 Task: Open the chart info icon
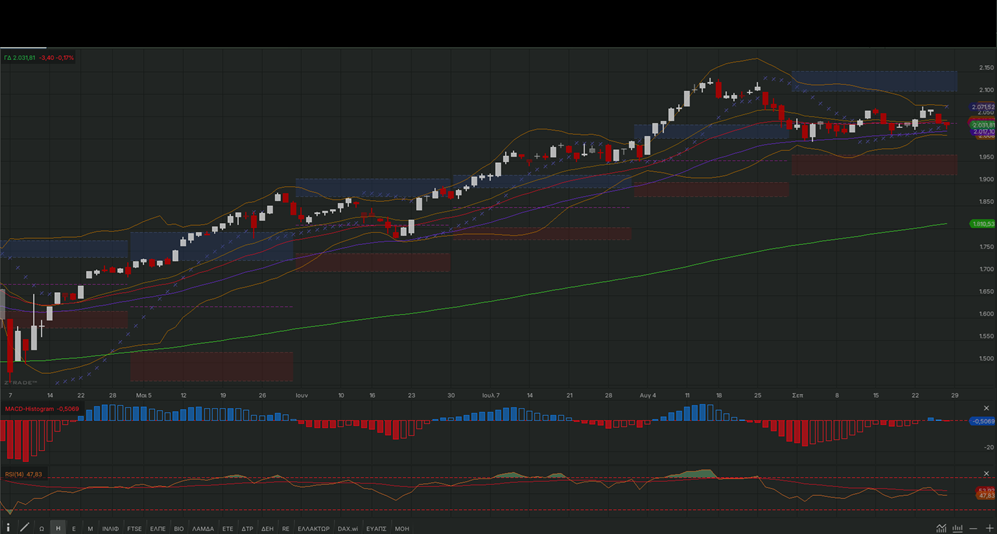[8, 528]
